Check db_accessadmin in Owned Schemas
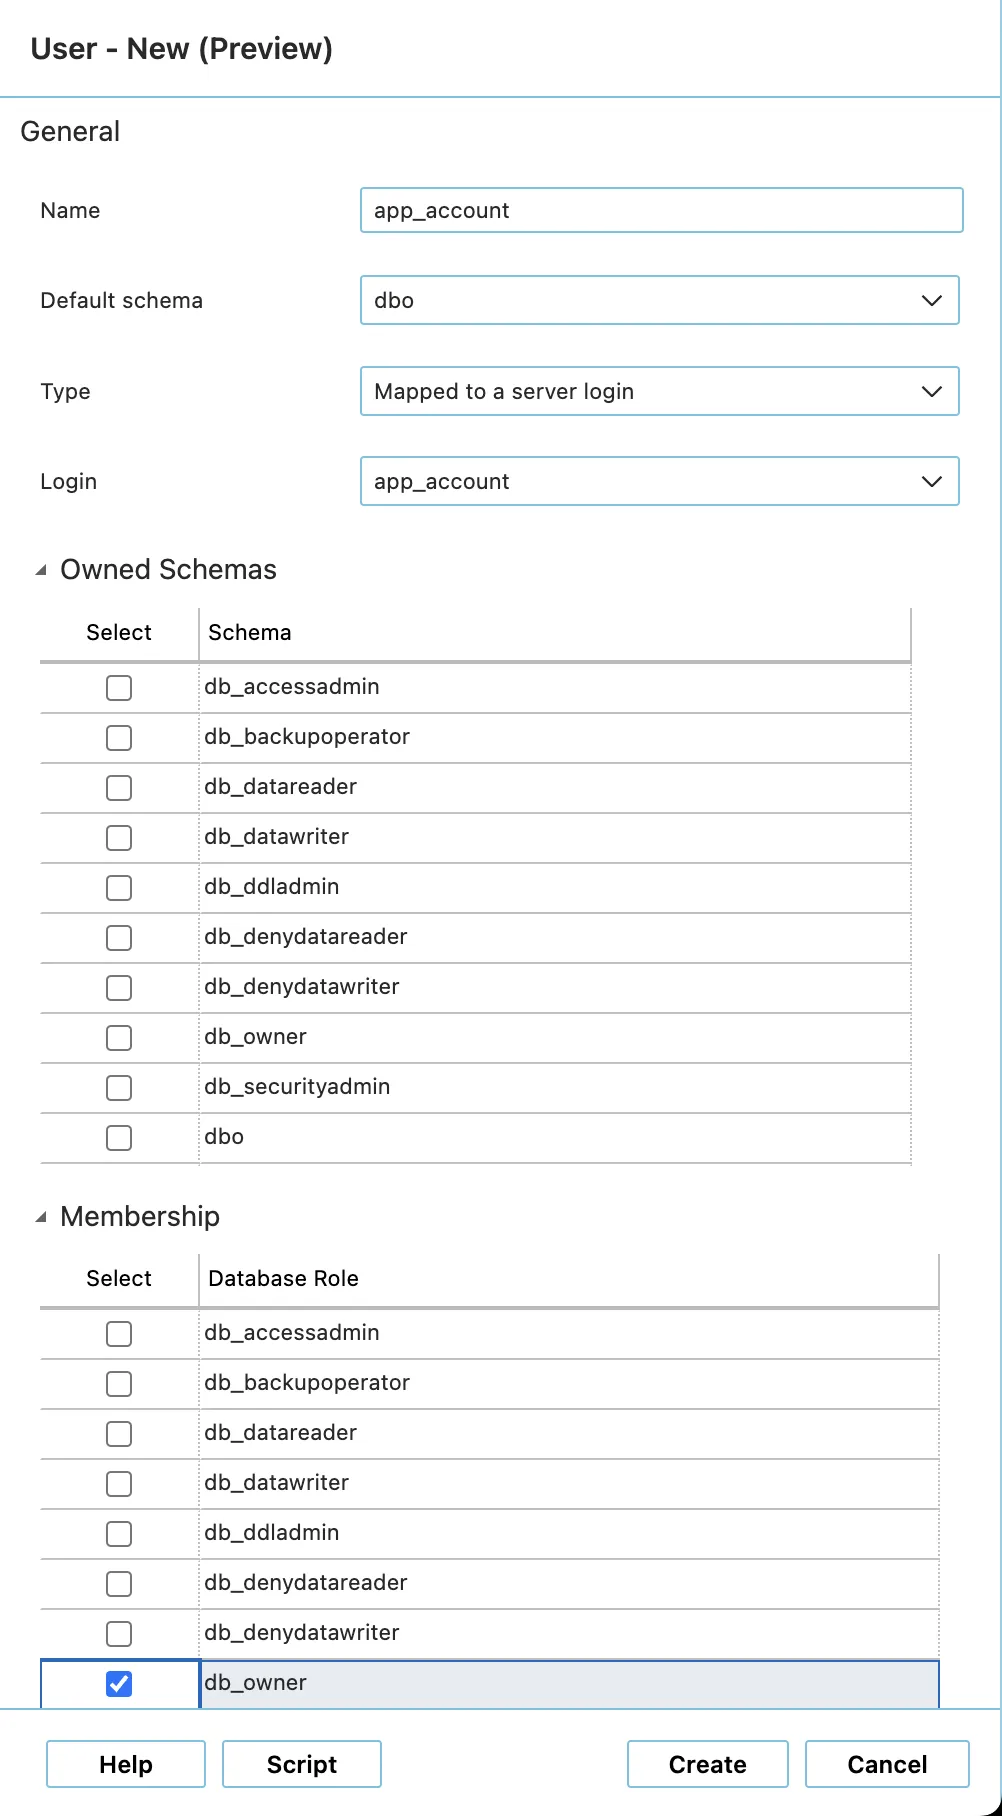1002x1816 pixels. [x=119, y=688]
